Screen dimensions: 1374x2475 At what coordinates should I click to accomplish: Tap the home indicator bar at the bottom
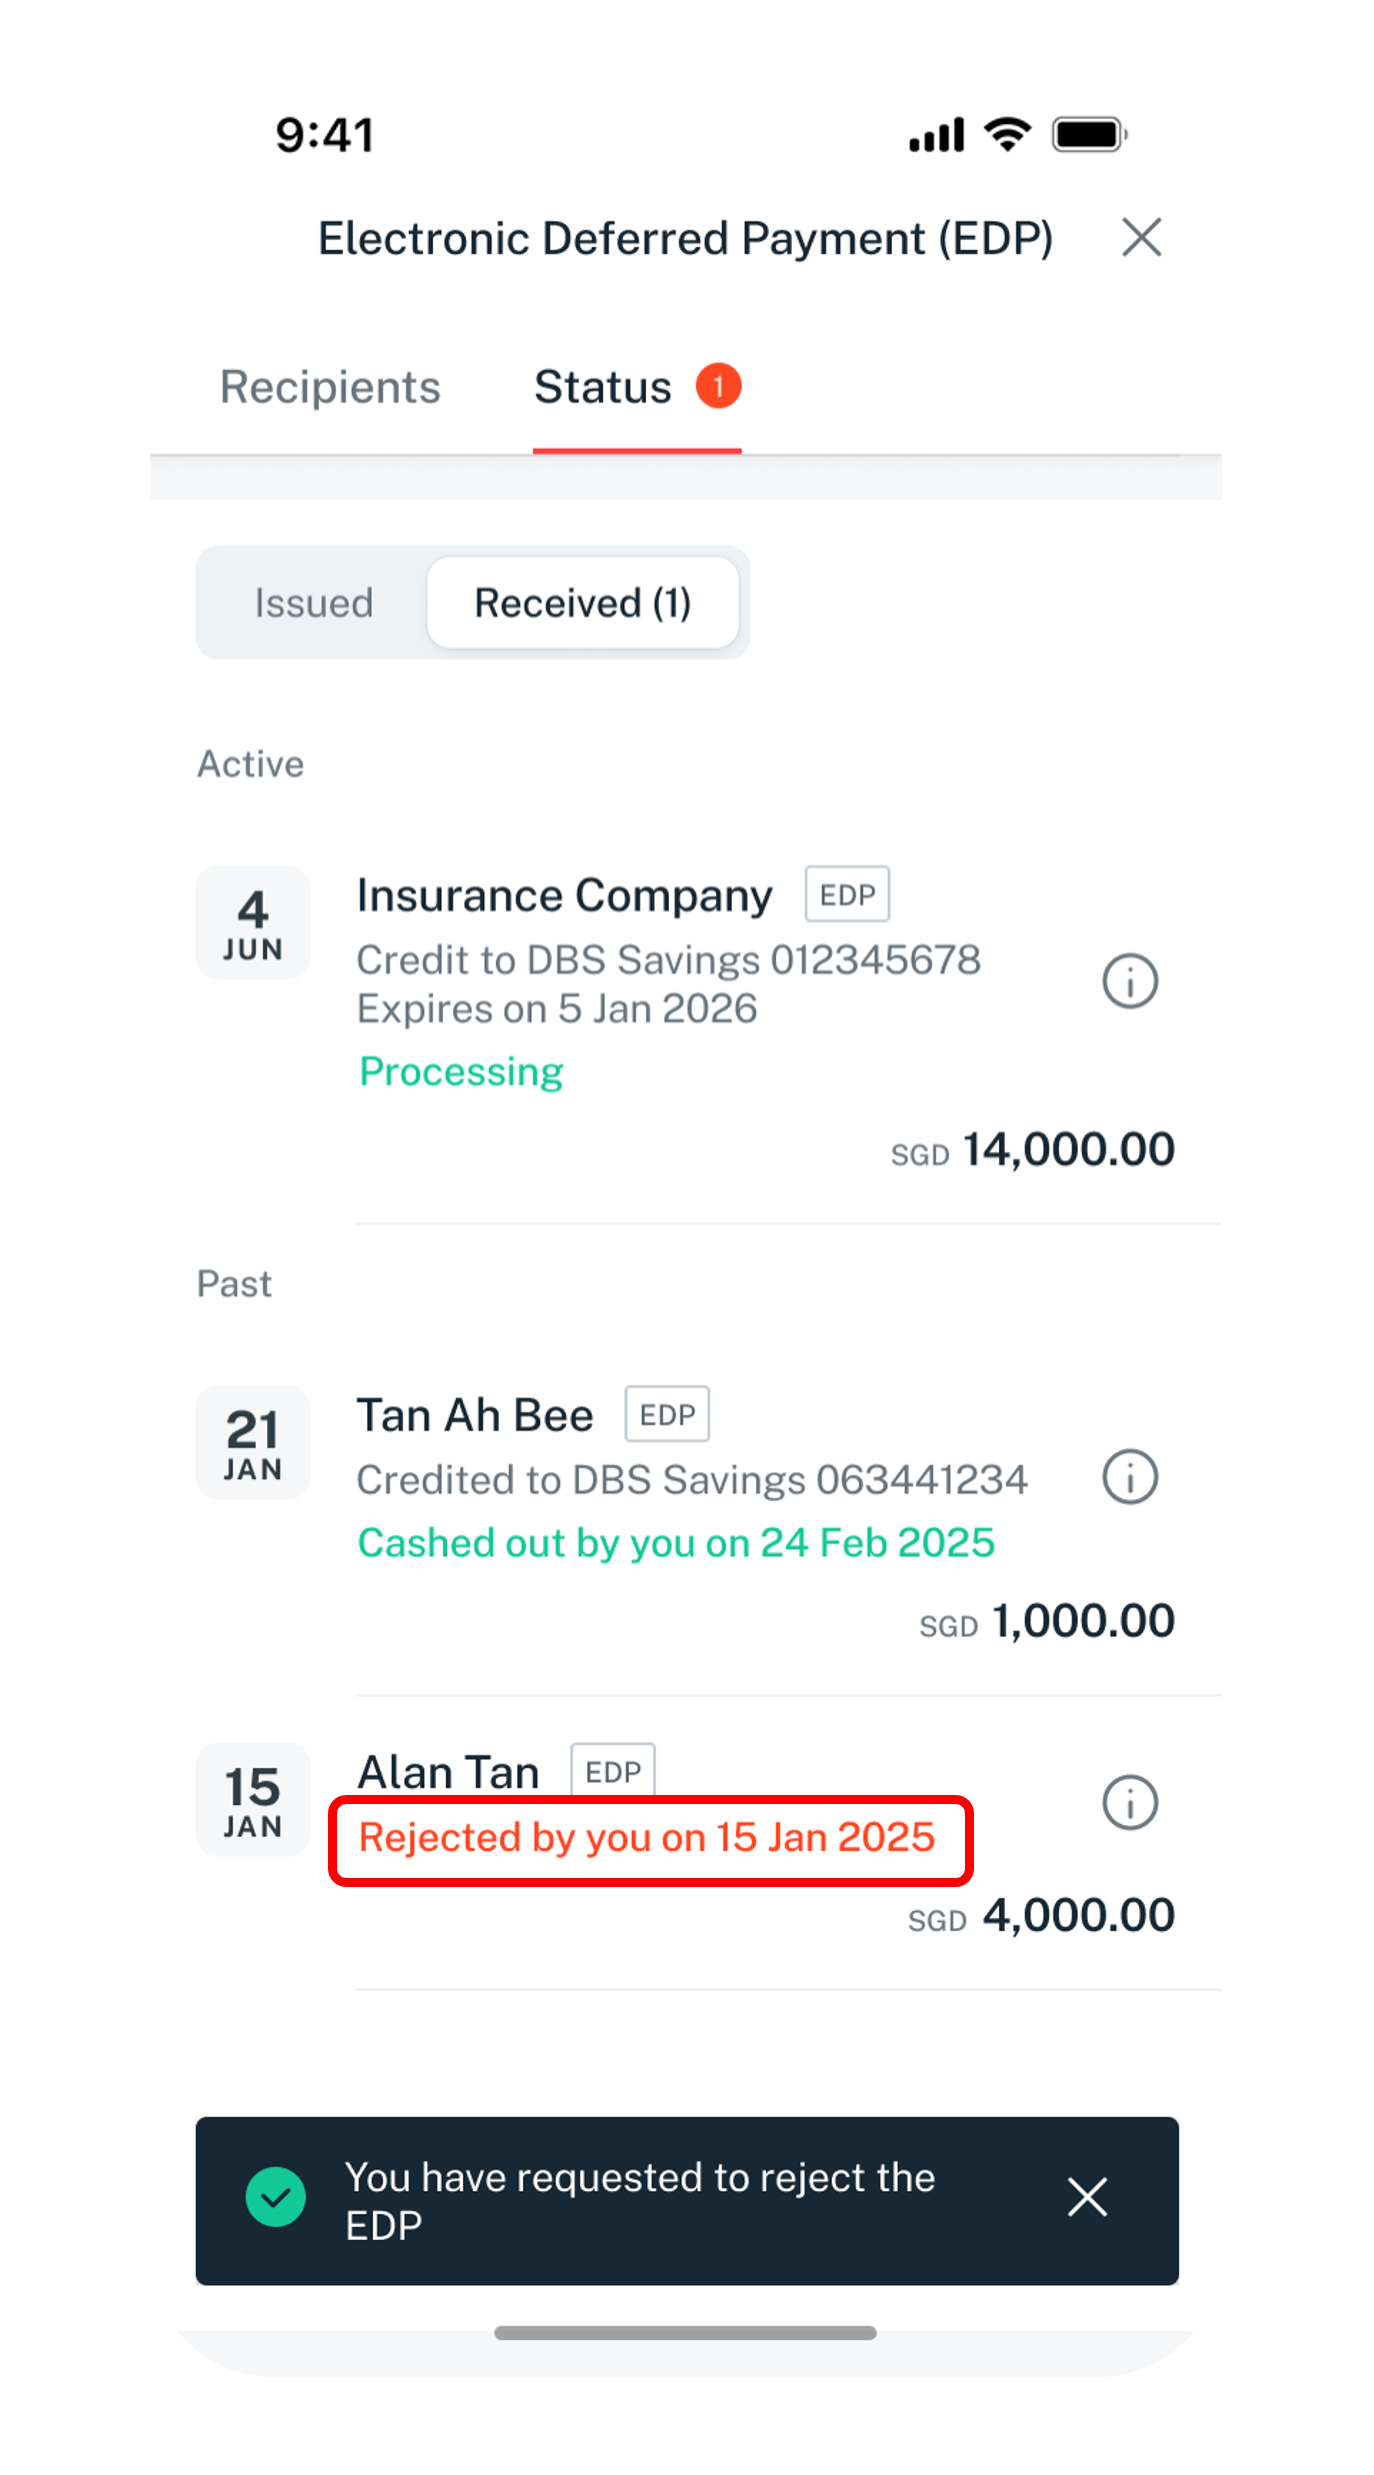[685, 2333]
